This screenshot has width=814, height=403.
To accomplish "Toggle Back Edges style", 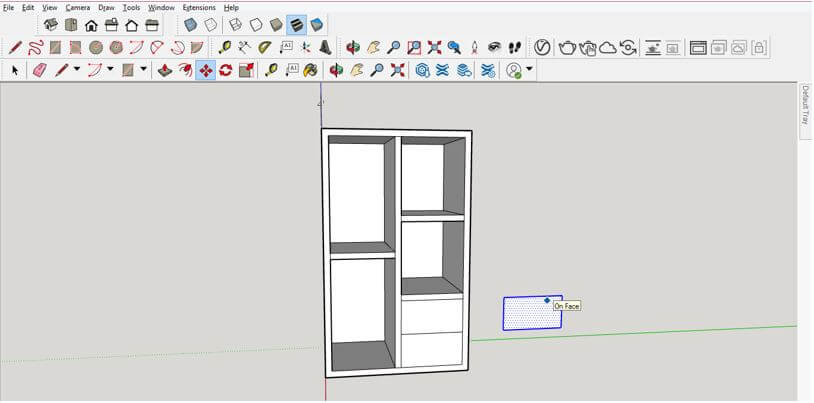I will pos(210,25).
